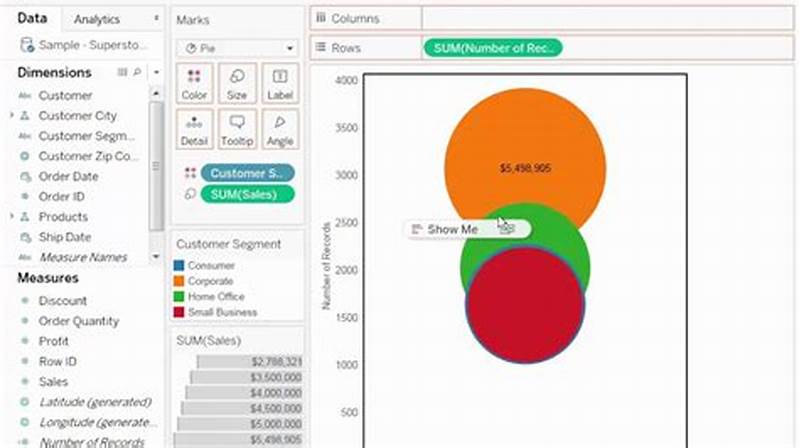Viewport: 800px width, 448px height.
Task: Click the Customer Segment legend title
Action: (x=229, y=244)
